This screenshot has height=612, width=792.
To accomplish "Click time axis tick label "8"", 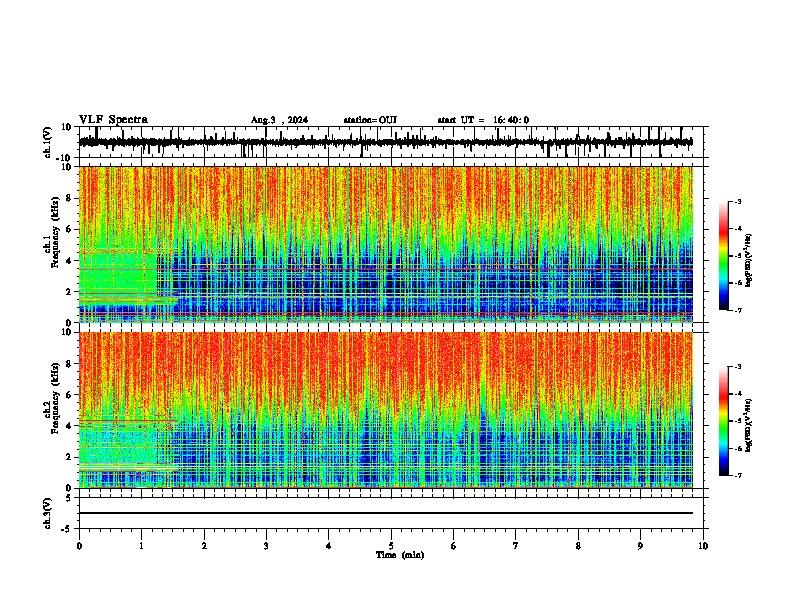I will (x=578, y=546).
